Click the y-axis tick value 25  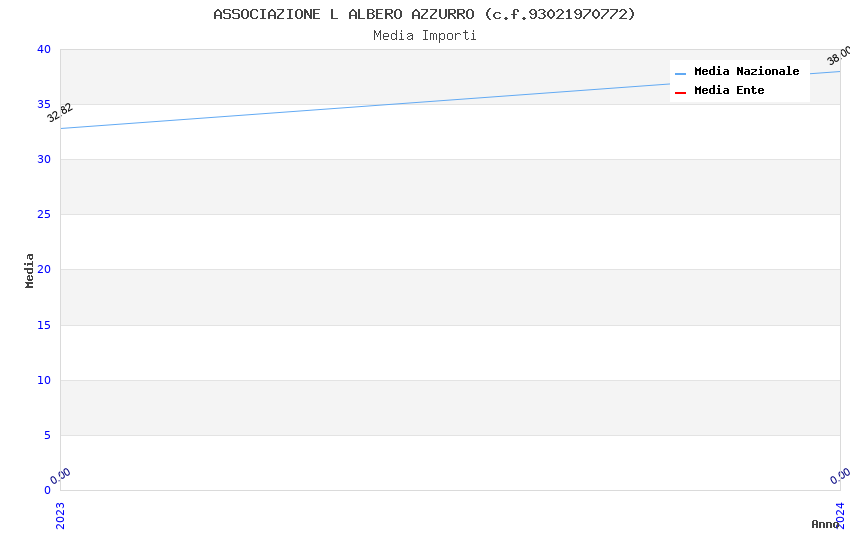click(x=44, y=215)
